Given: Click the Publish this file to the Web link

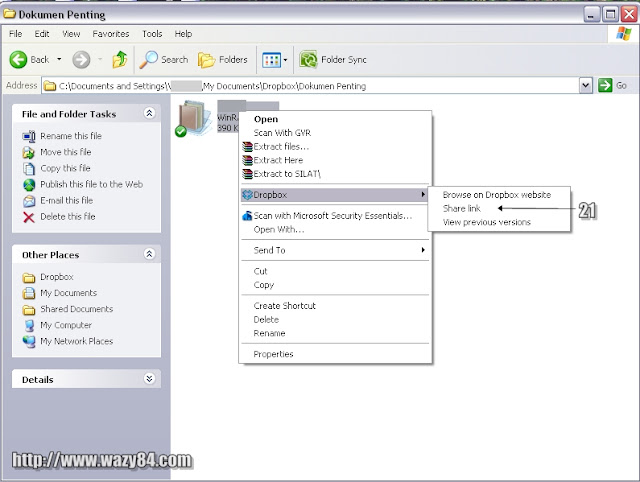Looking at the screenshot, I should (91, 184).
